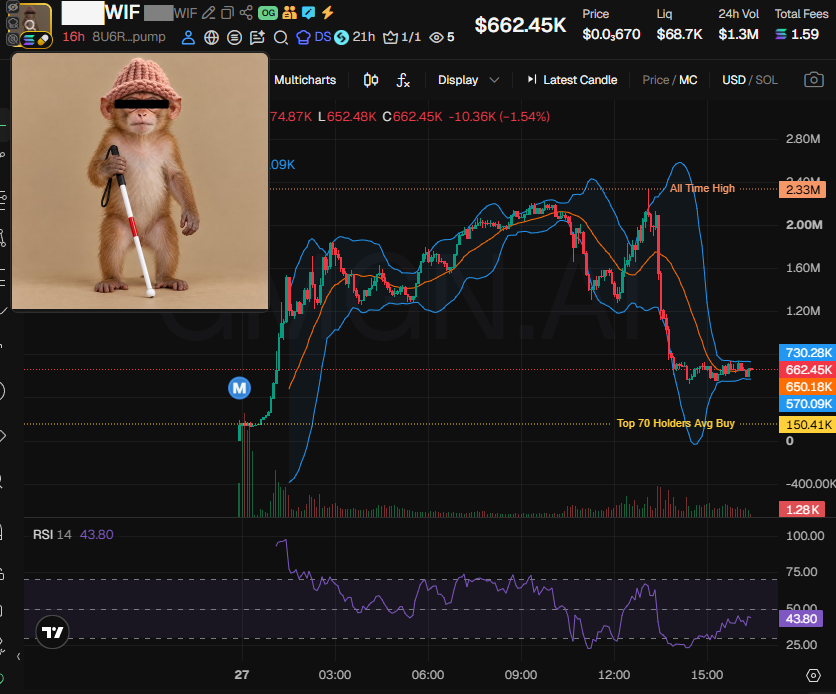
Task: Click the 16h token age label
Action: [74, 37]
